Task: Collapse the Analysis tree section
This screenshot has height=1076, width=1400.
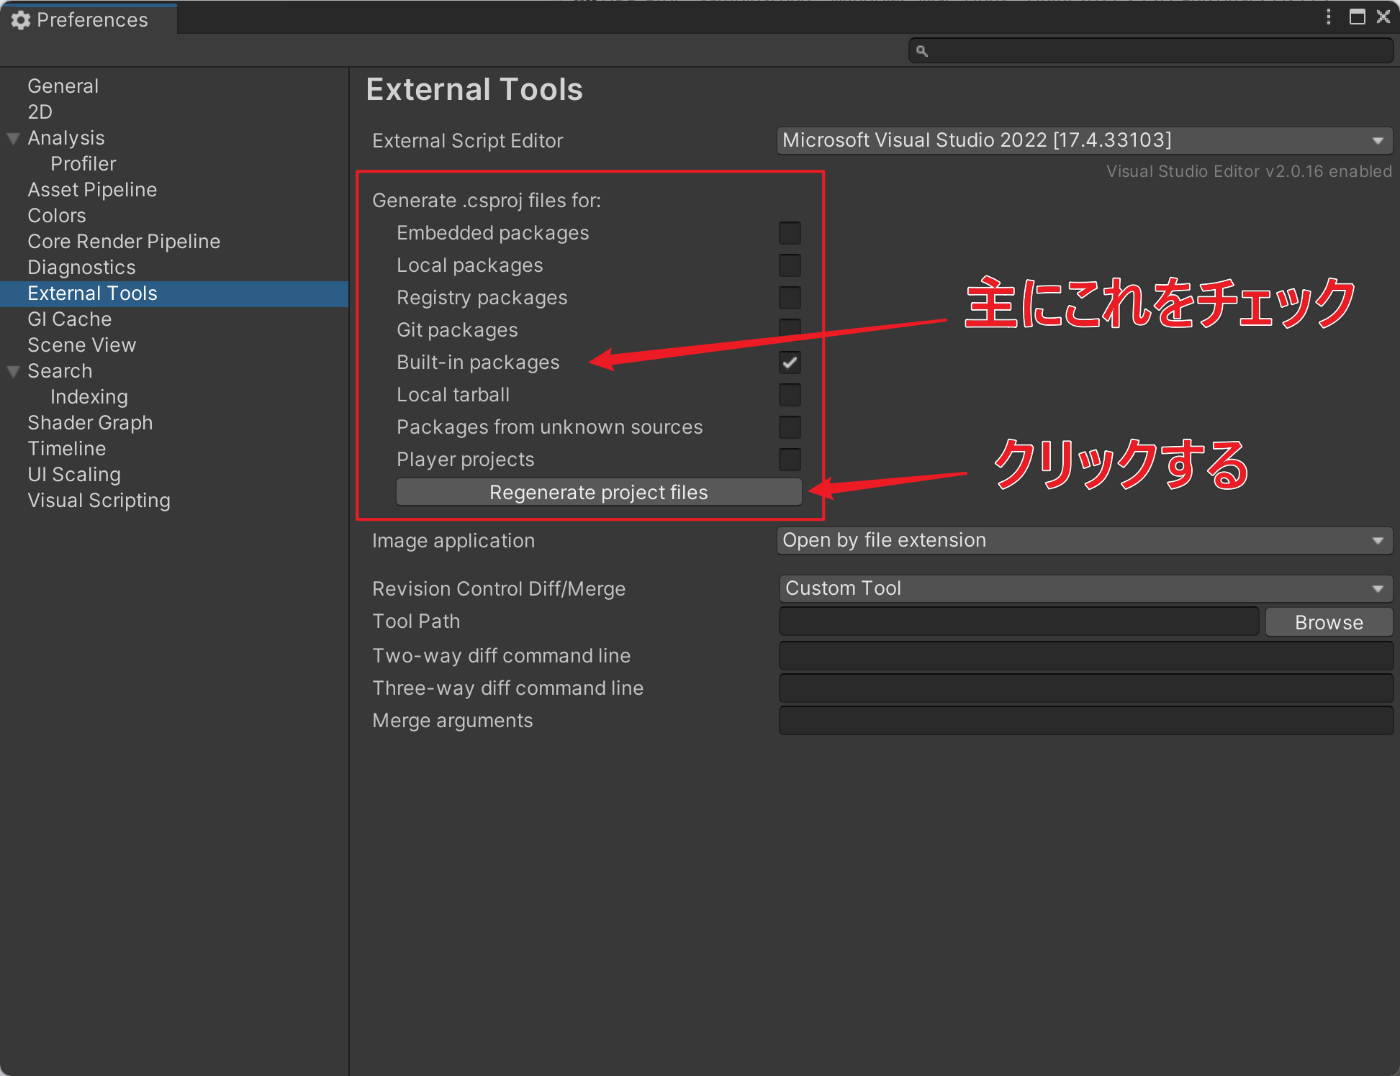Action: 14,138
